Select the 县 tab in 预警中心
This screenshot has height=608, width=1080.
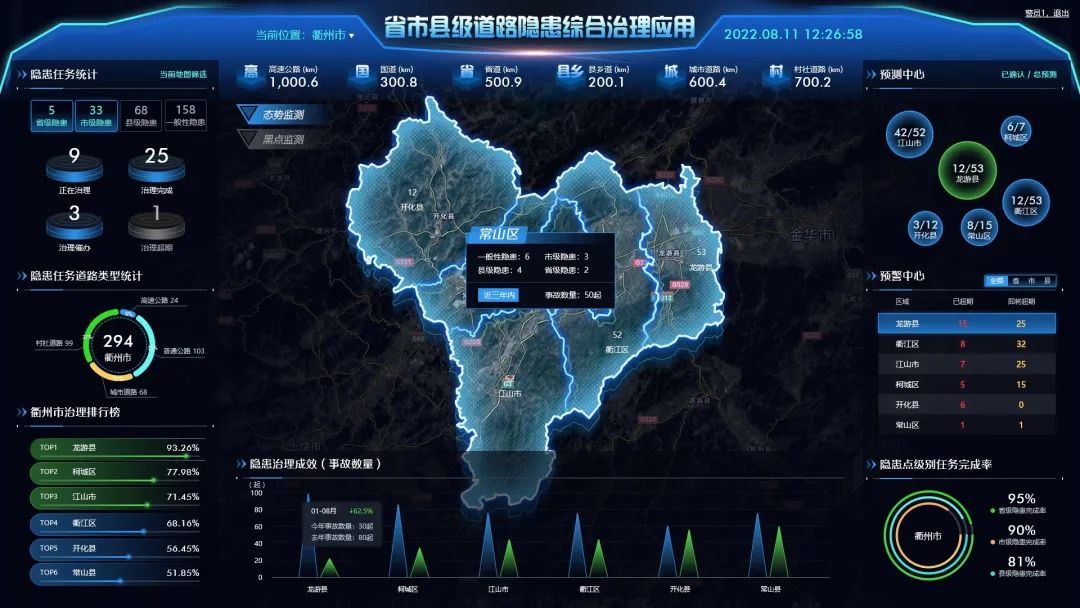[1046, 281]
